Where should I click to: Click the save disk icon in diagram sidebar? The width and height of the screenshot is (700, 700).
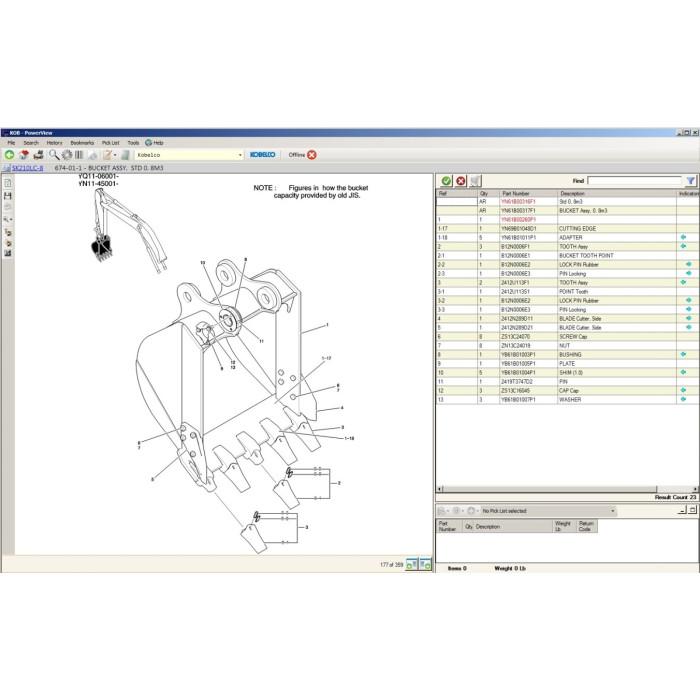(8, 196)
